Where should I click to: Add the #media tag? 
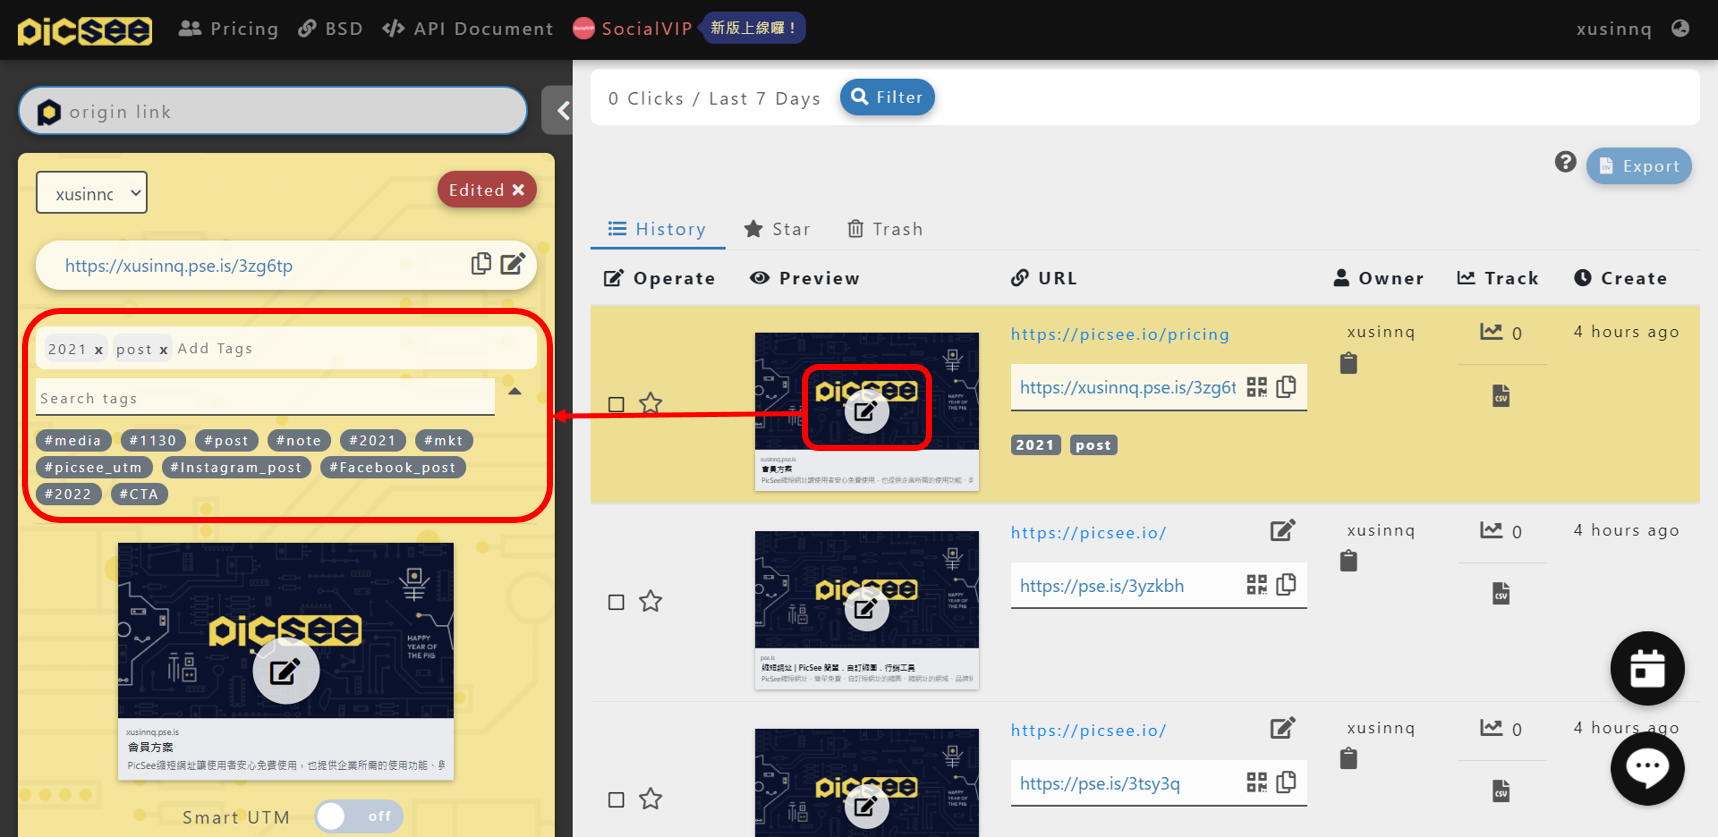point(73,440)
